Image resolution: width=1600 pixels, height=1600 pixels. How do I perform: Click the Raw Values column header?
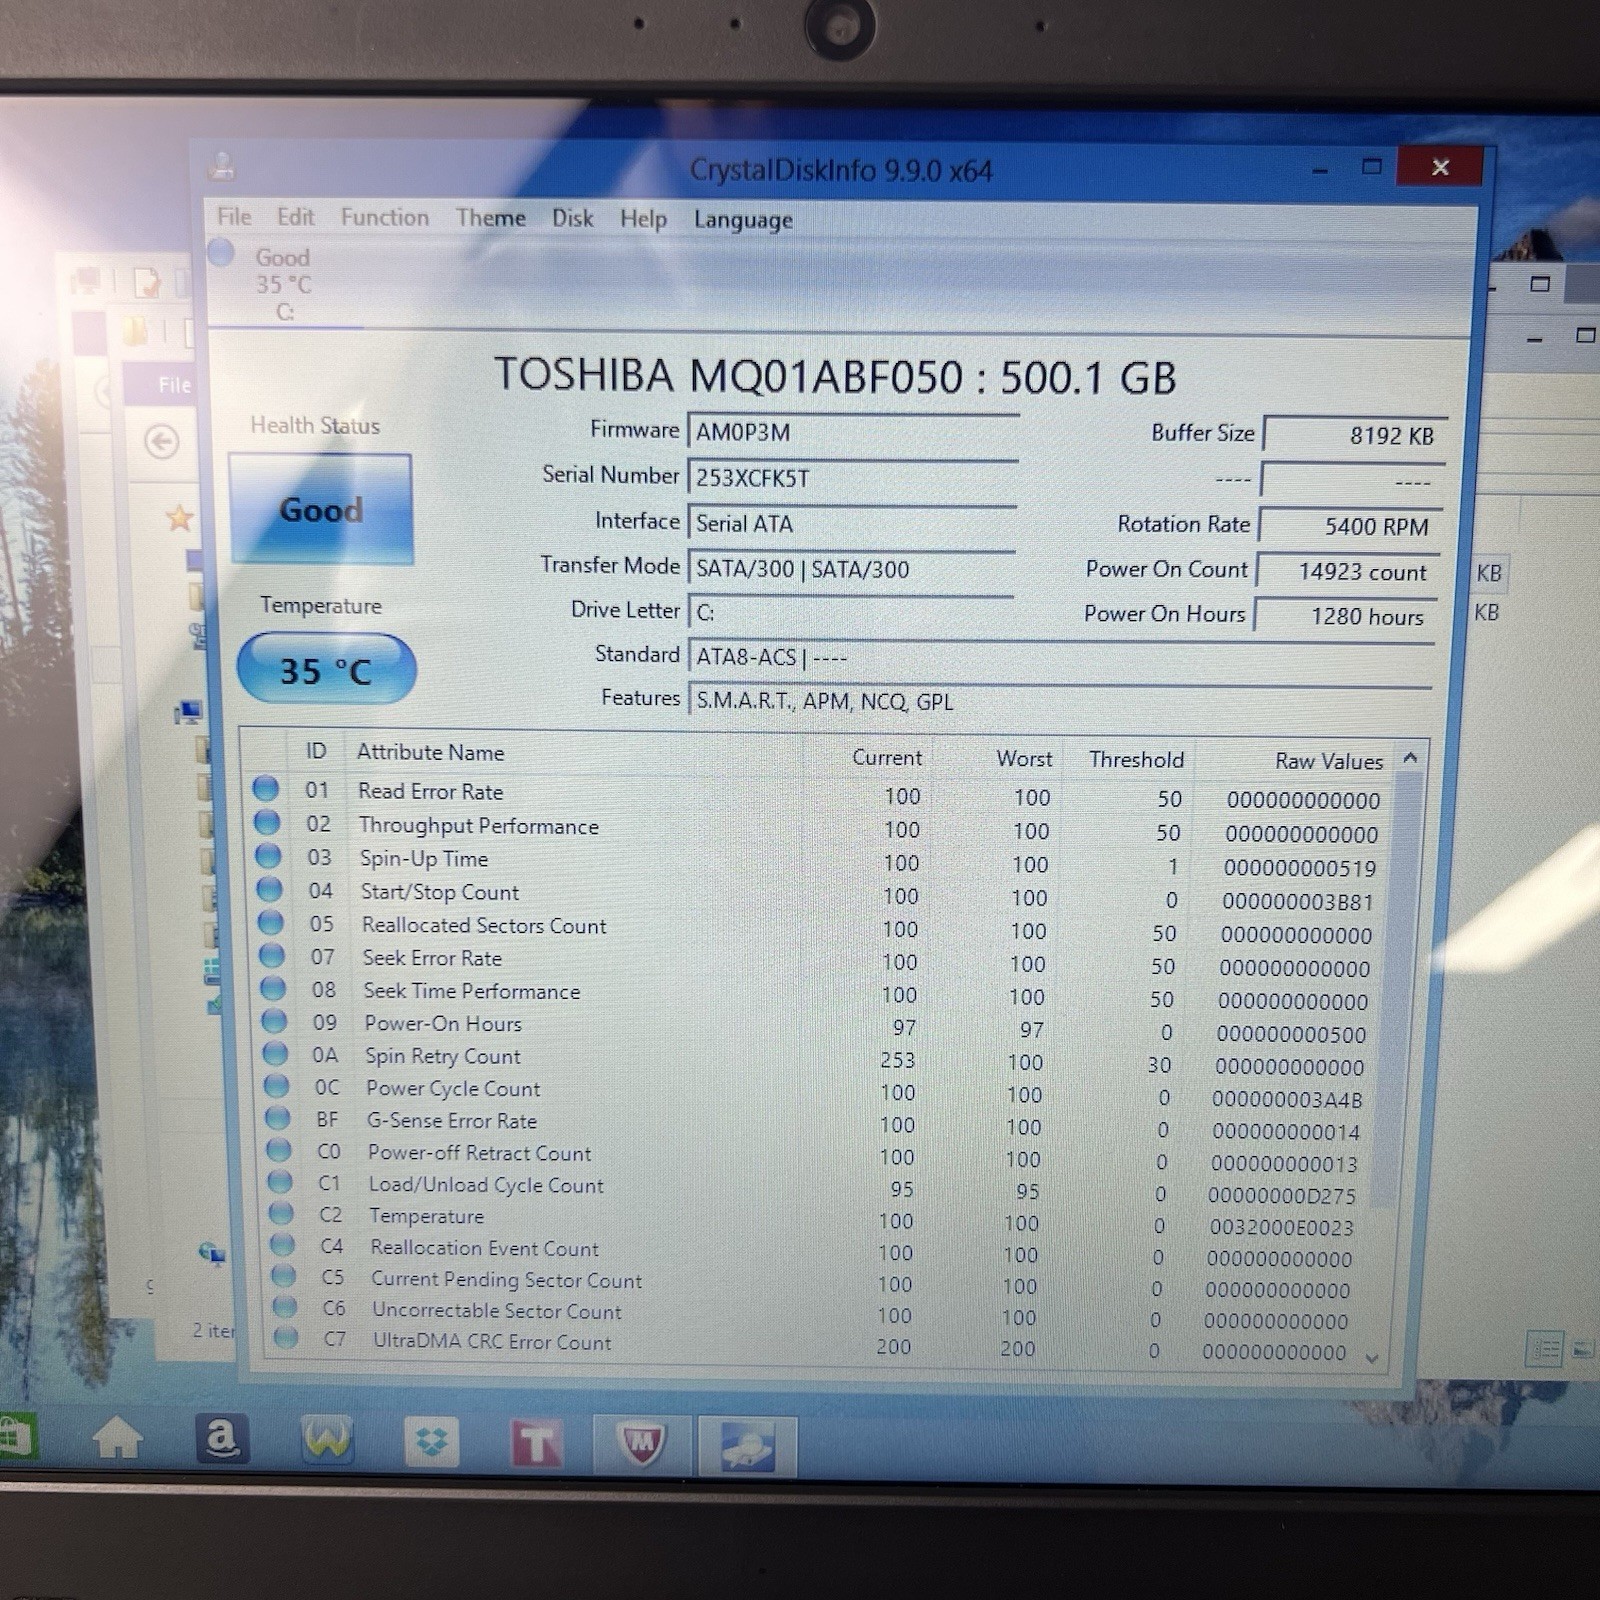(x=1328, y=762)
